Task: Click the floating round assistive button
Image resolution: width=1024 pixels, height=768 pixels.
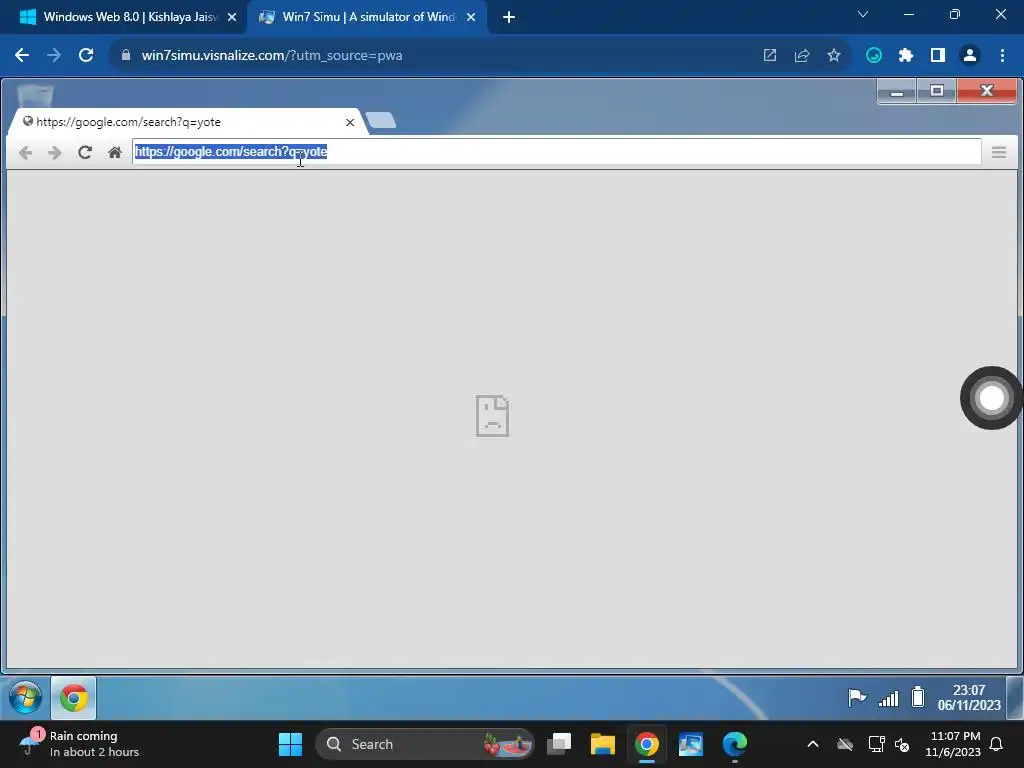Action: click(x=991, y=398)
